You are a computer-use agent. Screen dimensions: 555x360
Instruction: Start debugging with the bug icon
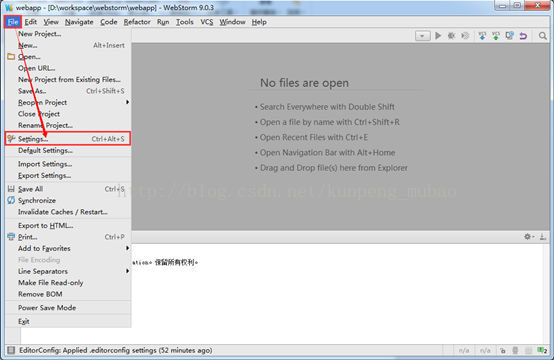click(452, 36)
